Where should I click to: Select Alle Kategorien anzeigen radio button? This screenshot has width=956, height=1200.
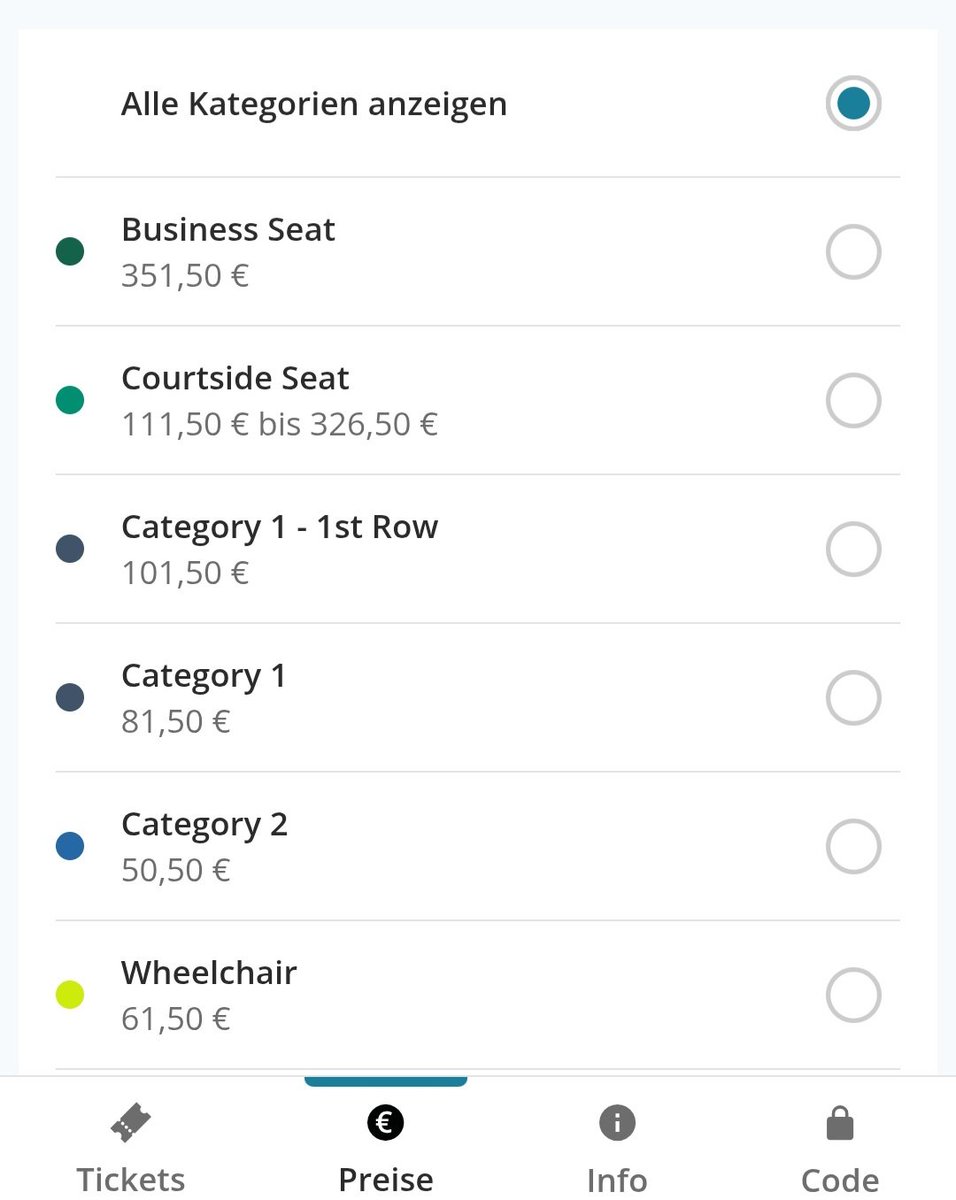tap(853, 103)
